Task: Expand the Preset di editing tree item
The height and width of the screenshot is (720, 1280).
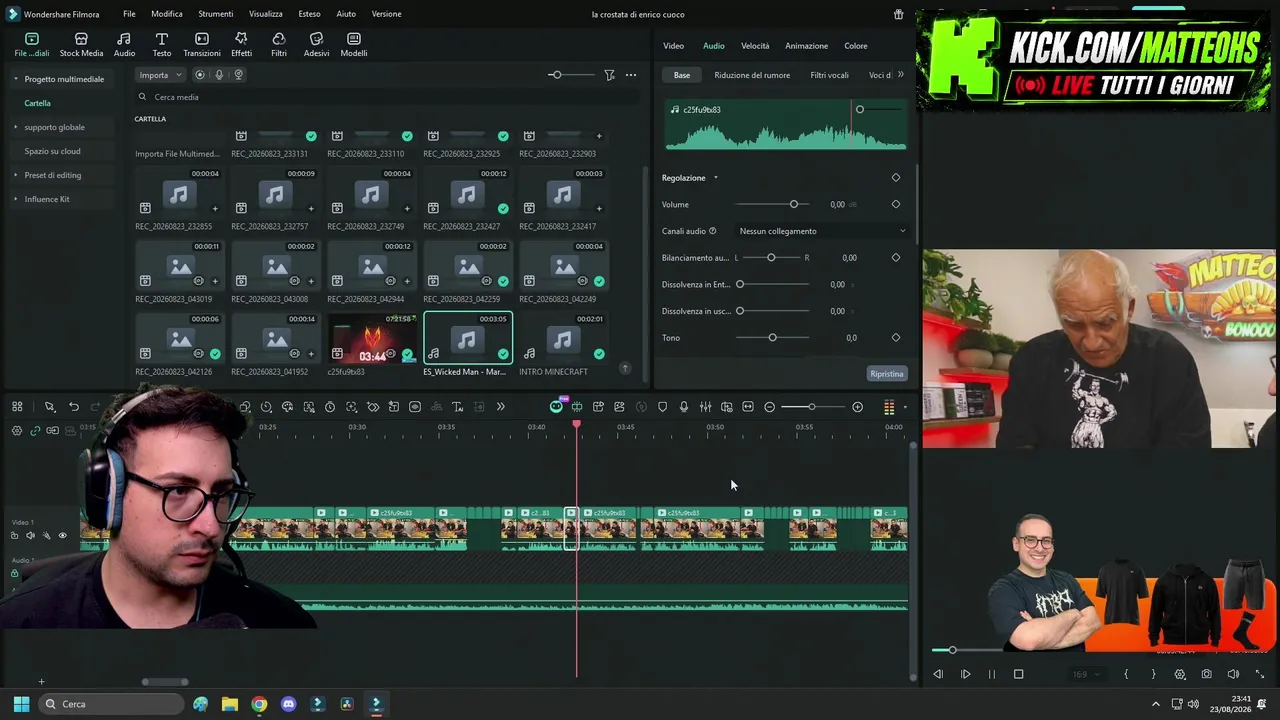Action: point(15,175)
